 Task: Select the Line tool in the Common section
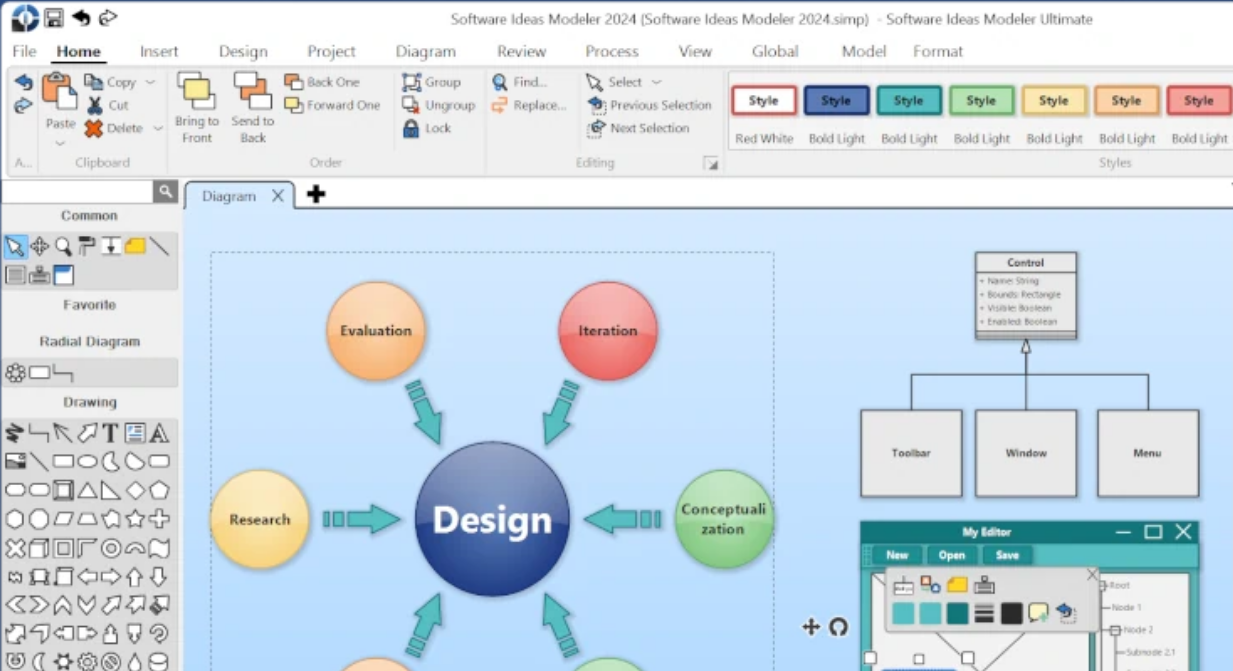pos(160,246)
